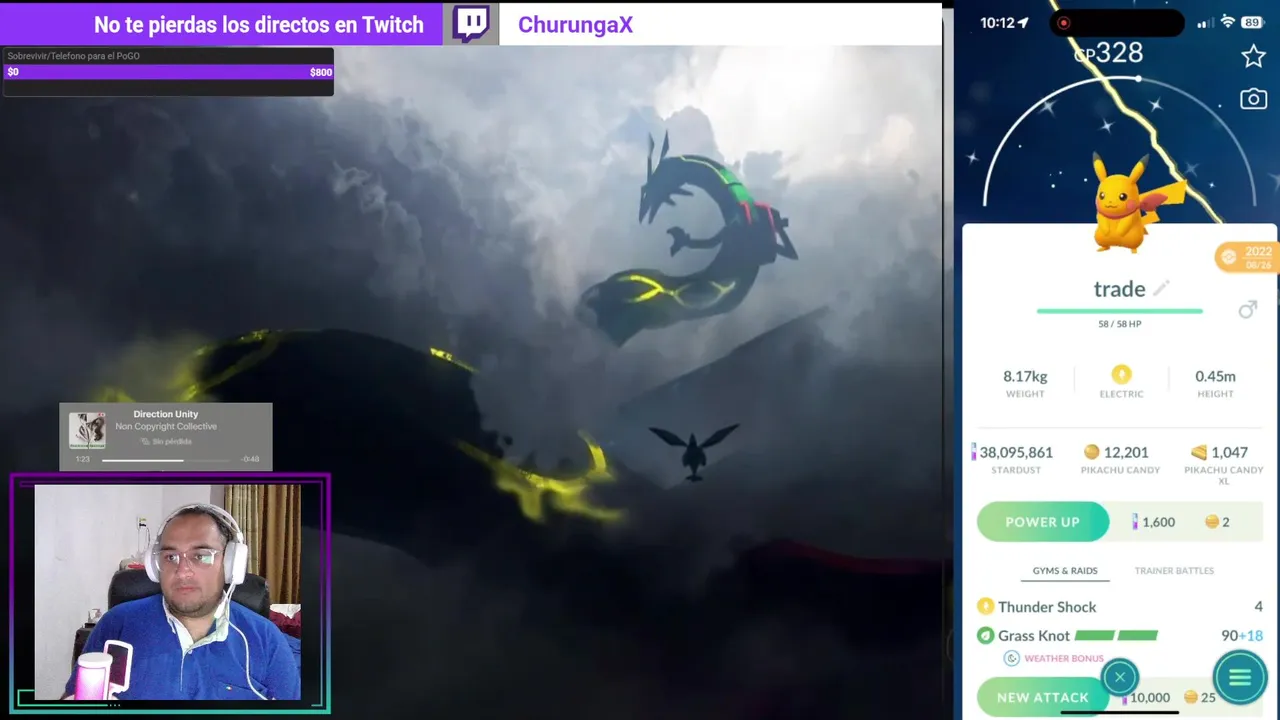Tap the CP328 value

[x=1108, y=53]
